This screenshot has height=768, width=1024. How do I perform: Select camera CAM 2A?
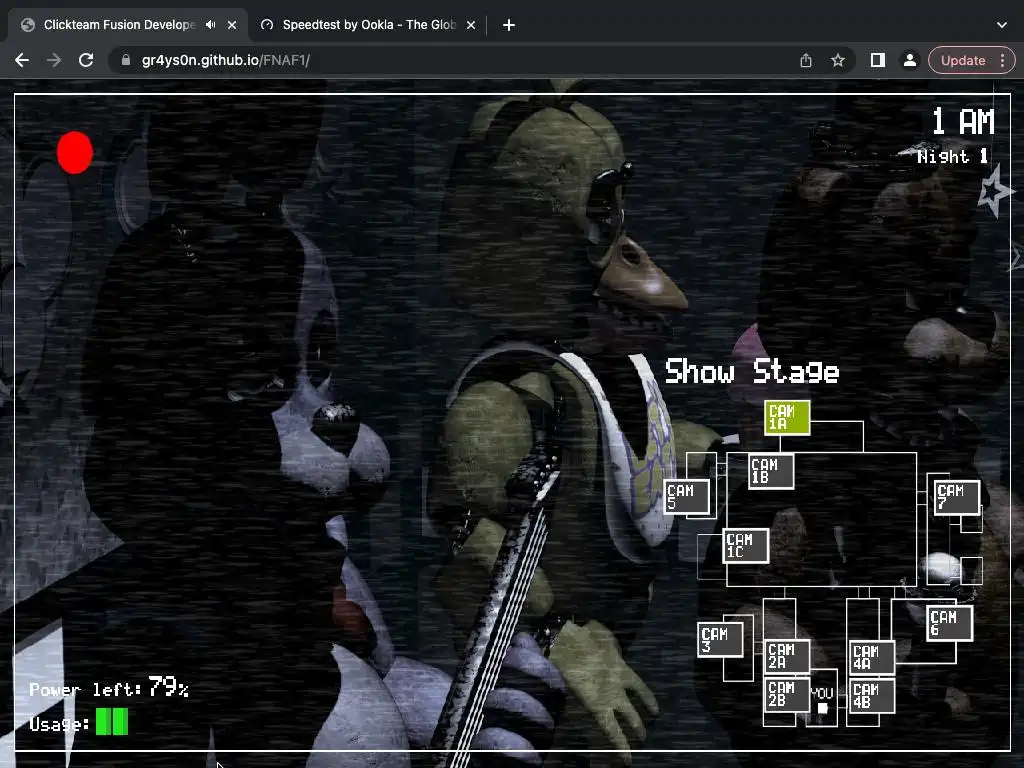tap(787, 657)
